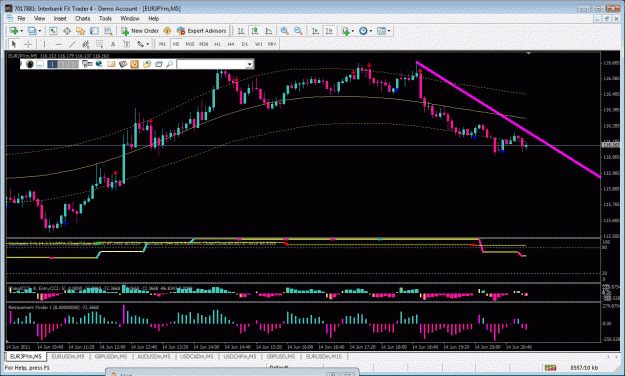Screen dimensions: 625x376
Task: Toggle the Chart Shift icon
Action: pos(329,31)
